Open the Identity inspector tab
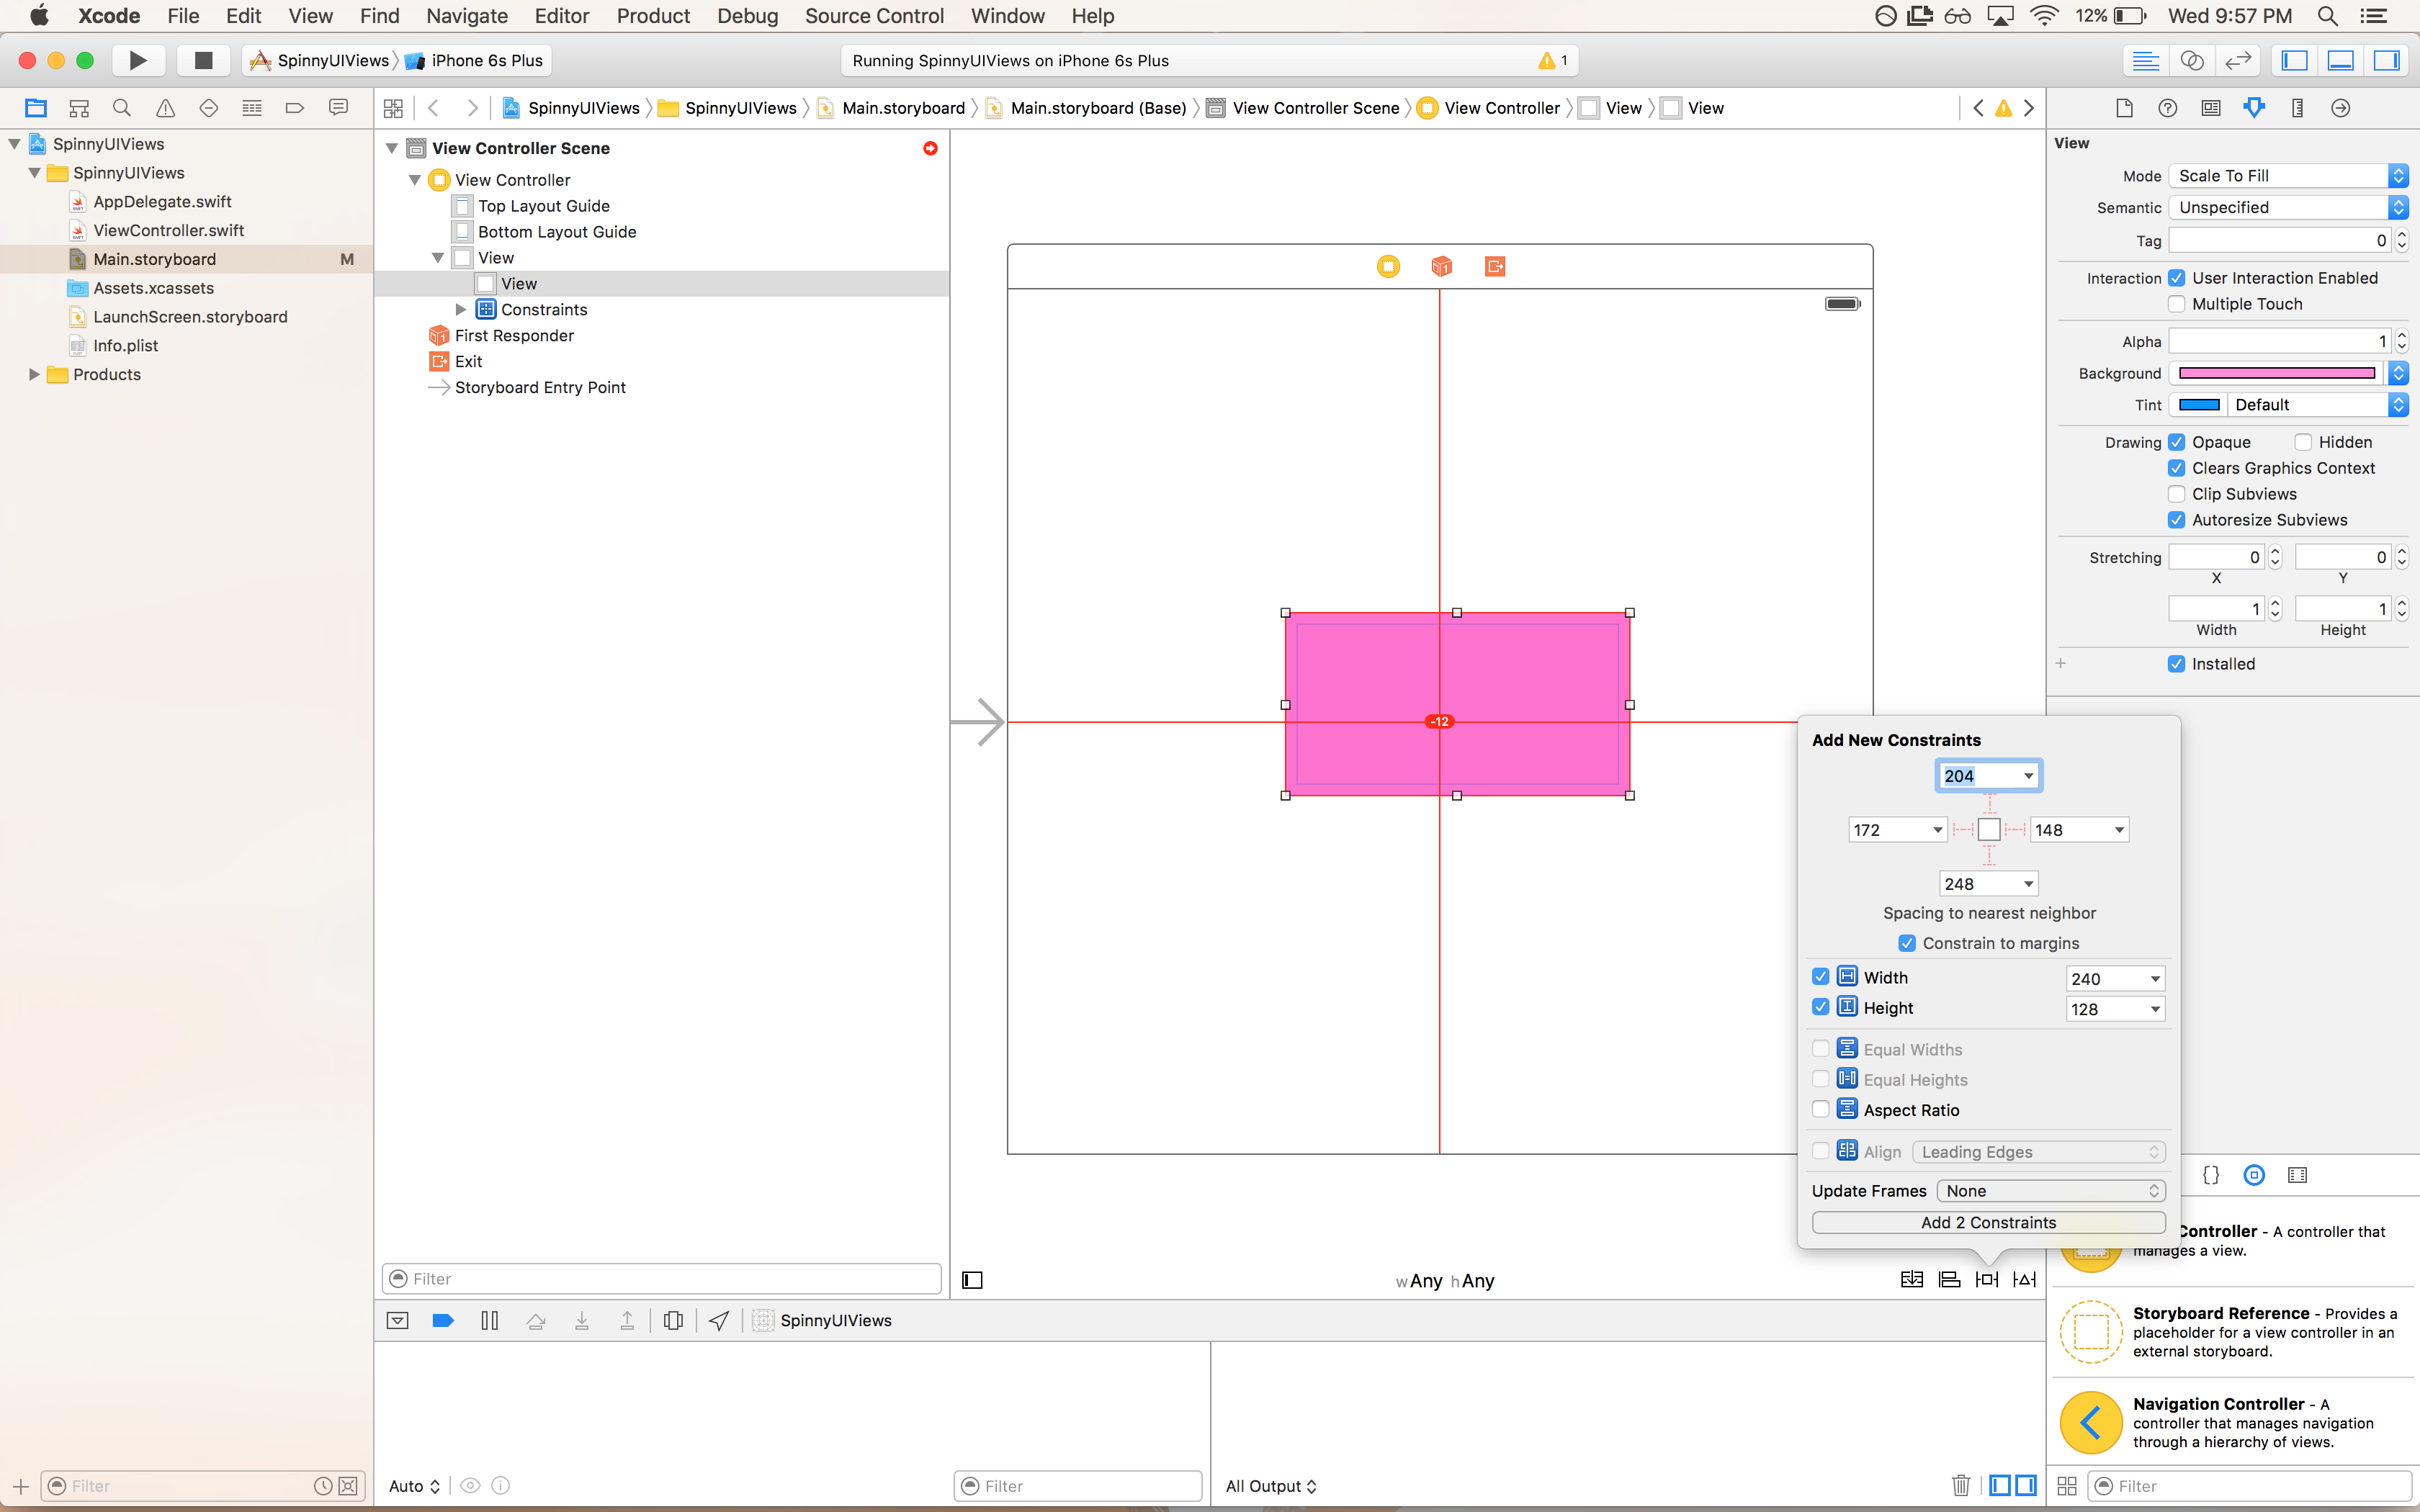The width and height of the screenshot is (2420, 1512). (2211, 108)
